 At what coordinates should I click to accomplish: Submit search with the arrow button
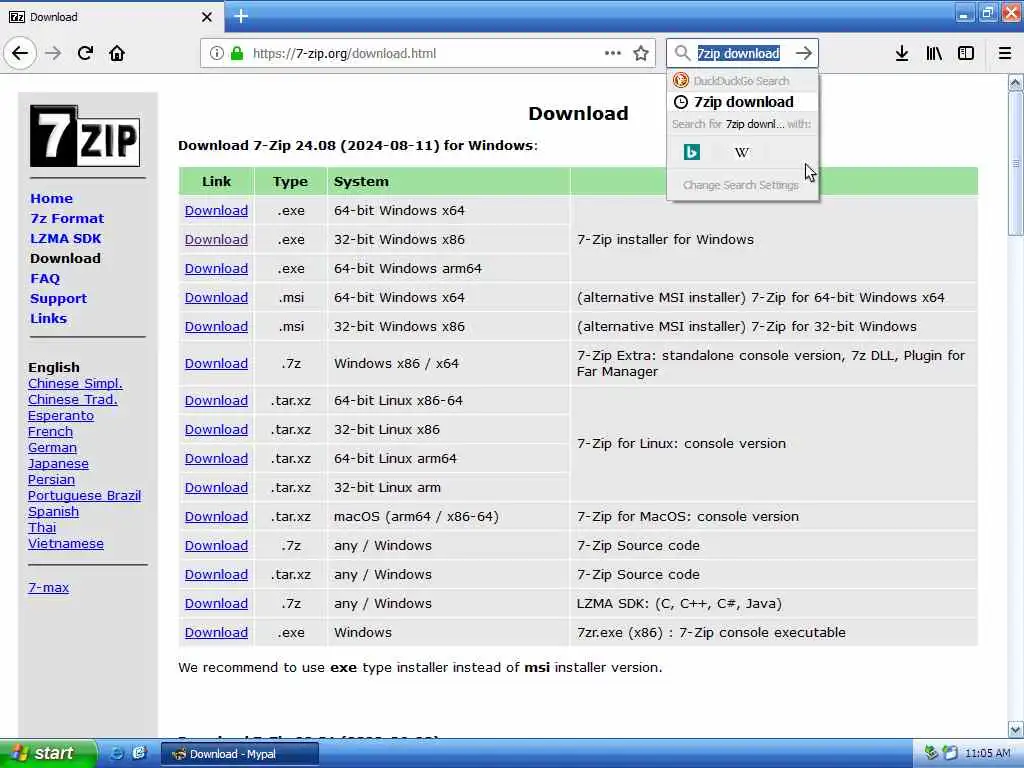pyautogui.click(x=804, y=53)
